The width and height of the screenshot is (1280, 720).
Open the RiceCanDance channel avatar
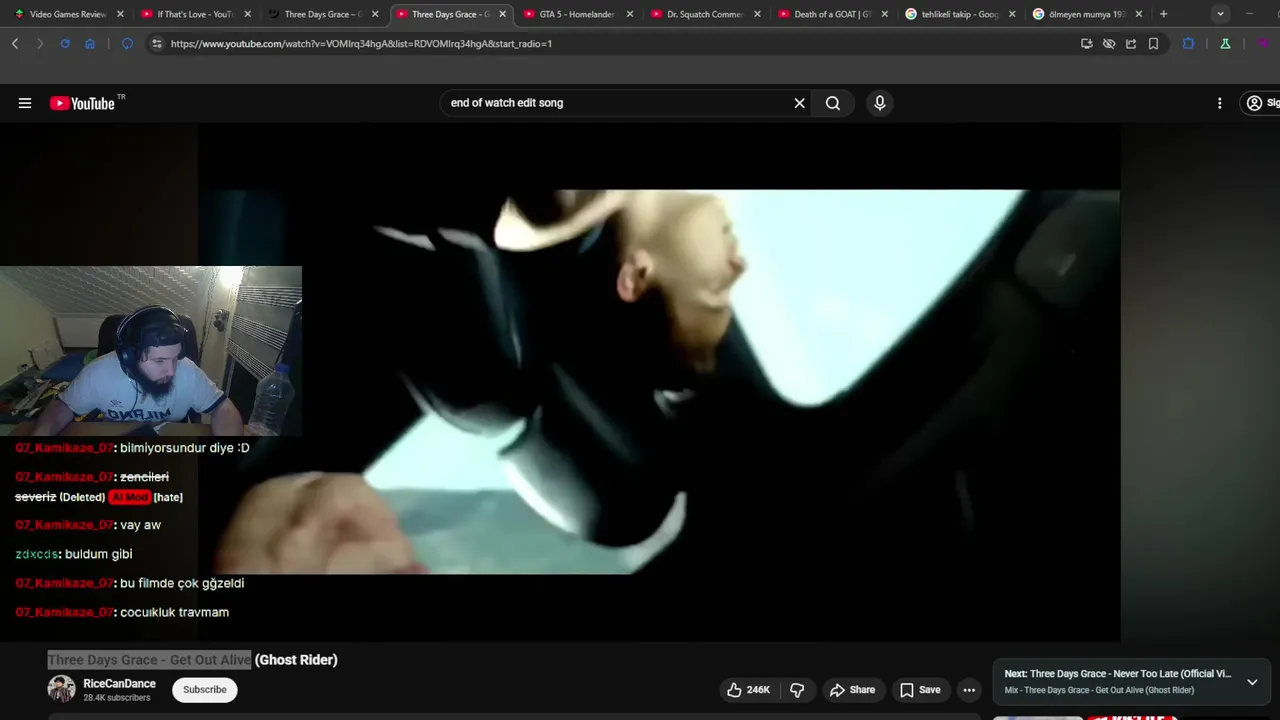click(x=62, y=689)
